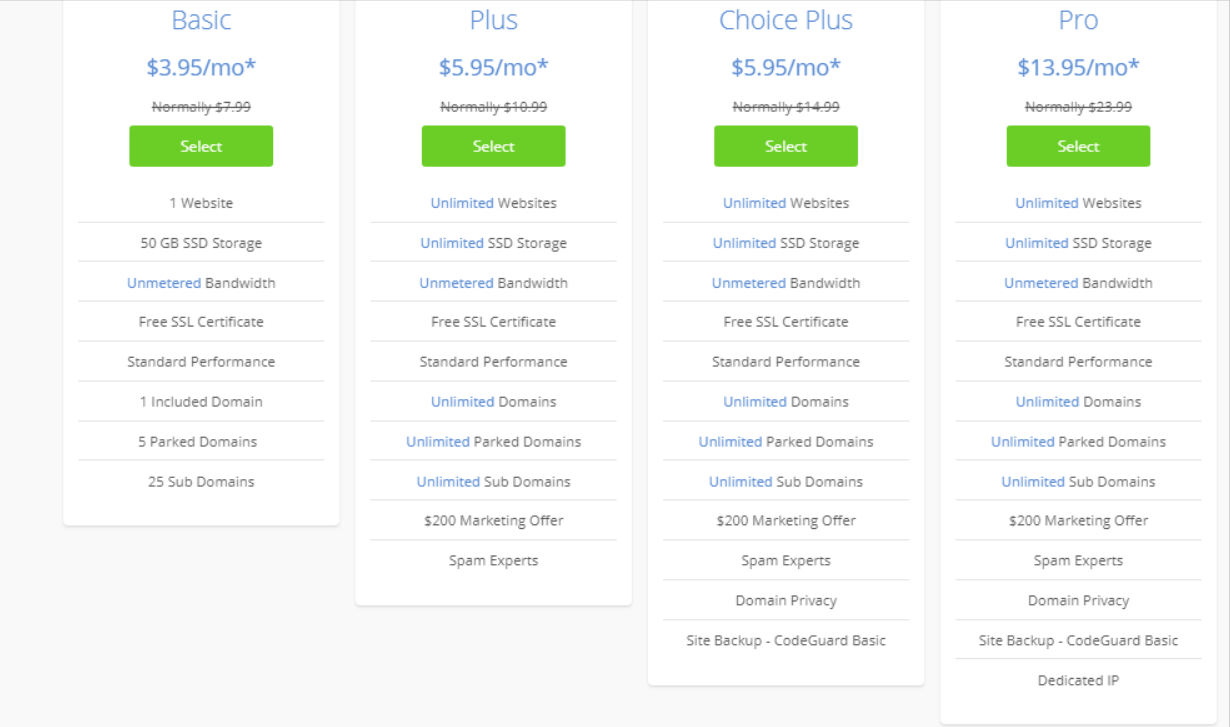Click the Choice Plus plan title

coord(786,20)
